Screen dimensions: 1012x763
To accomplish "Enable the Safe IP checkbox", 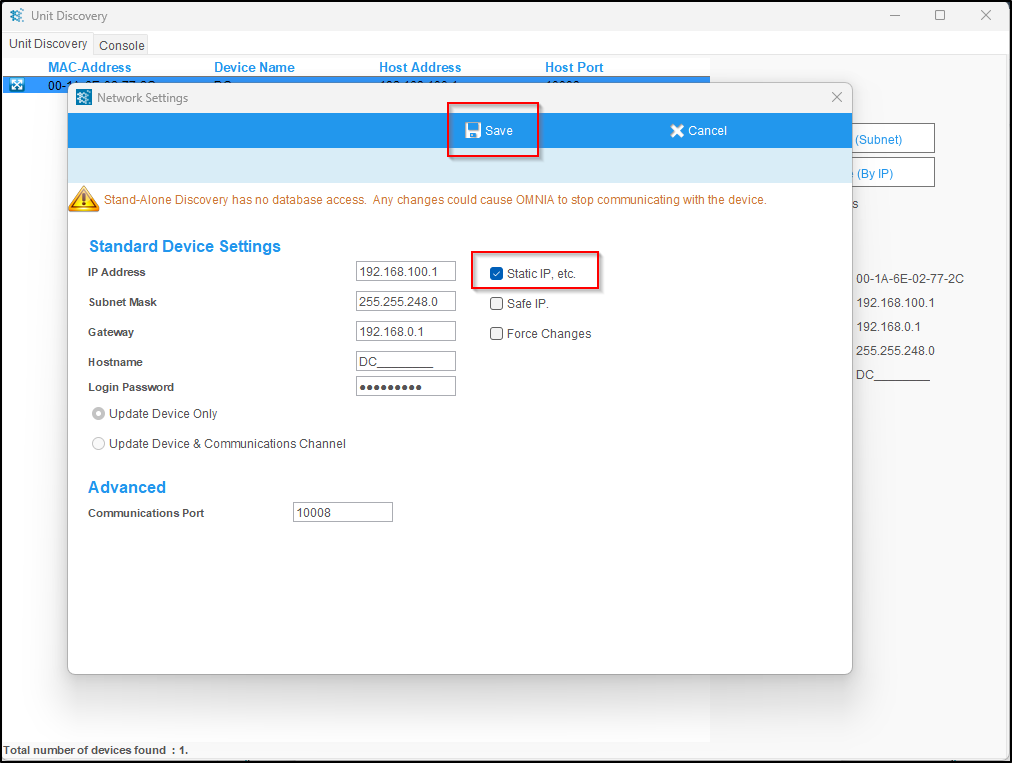I will pyautogui.click(x=497, y=304).
